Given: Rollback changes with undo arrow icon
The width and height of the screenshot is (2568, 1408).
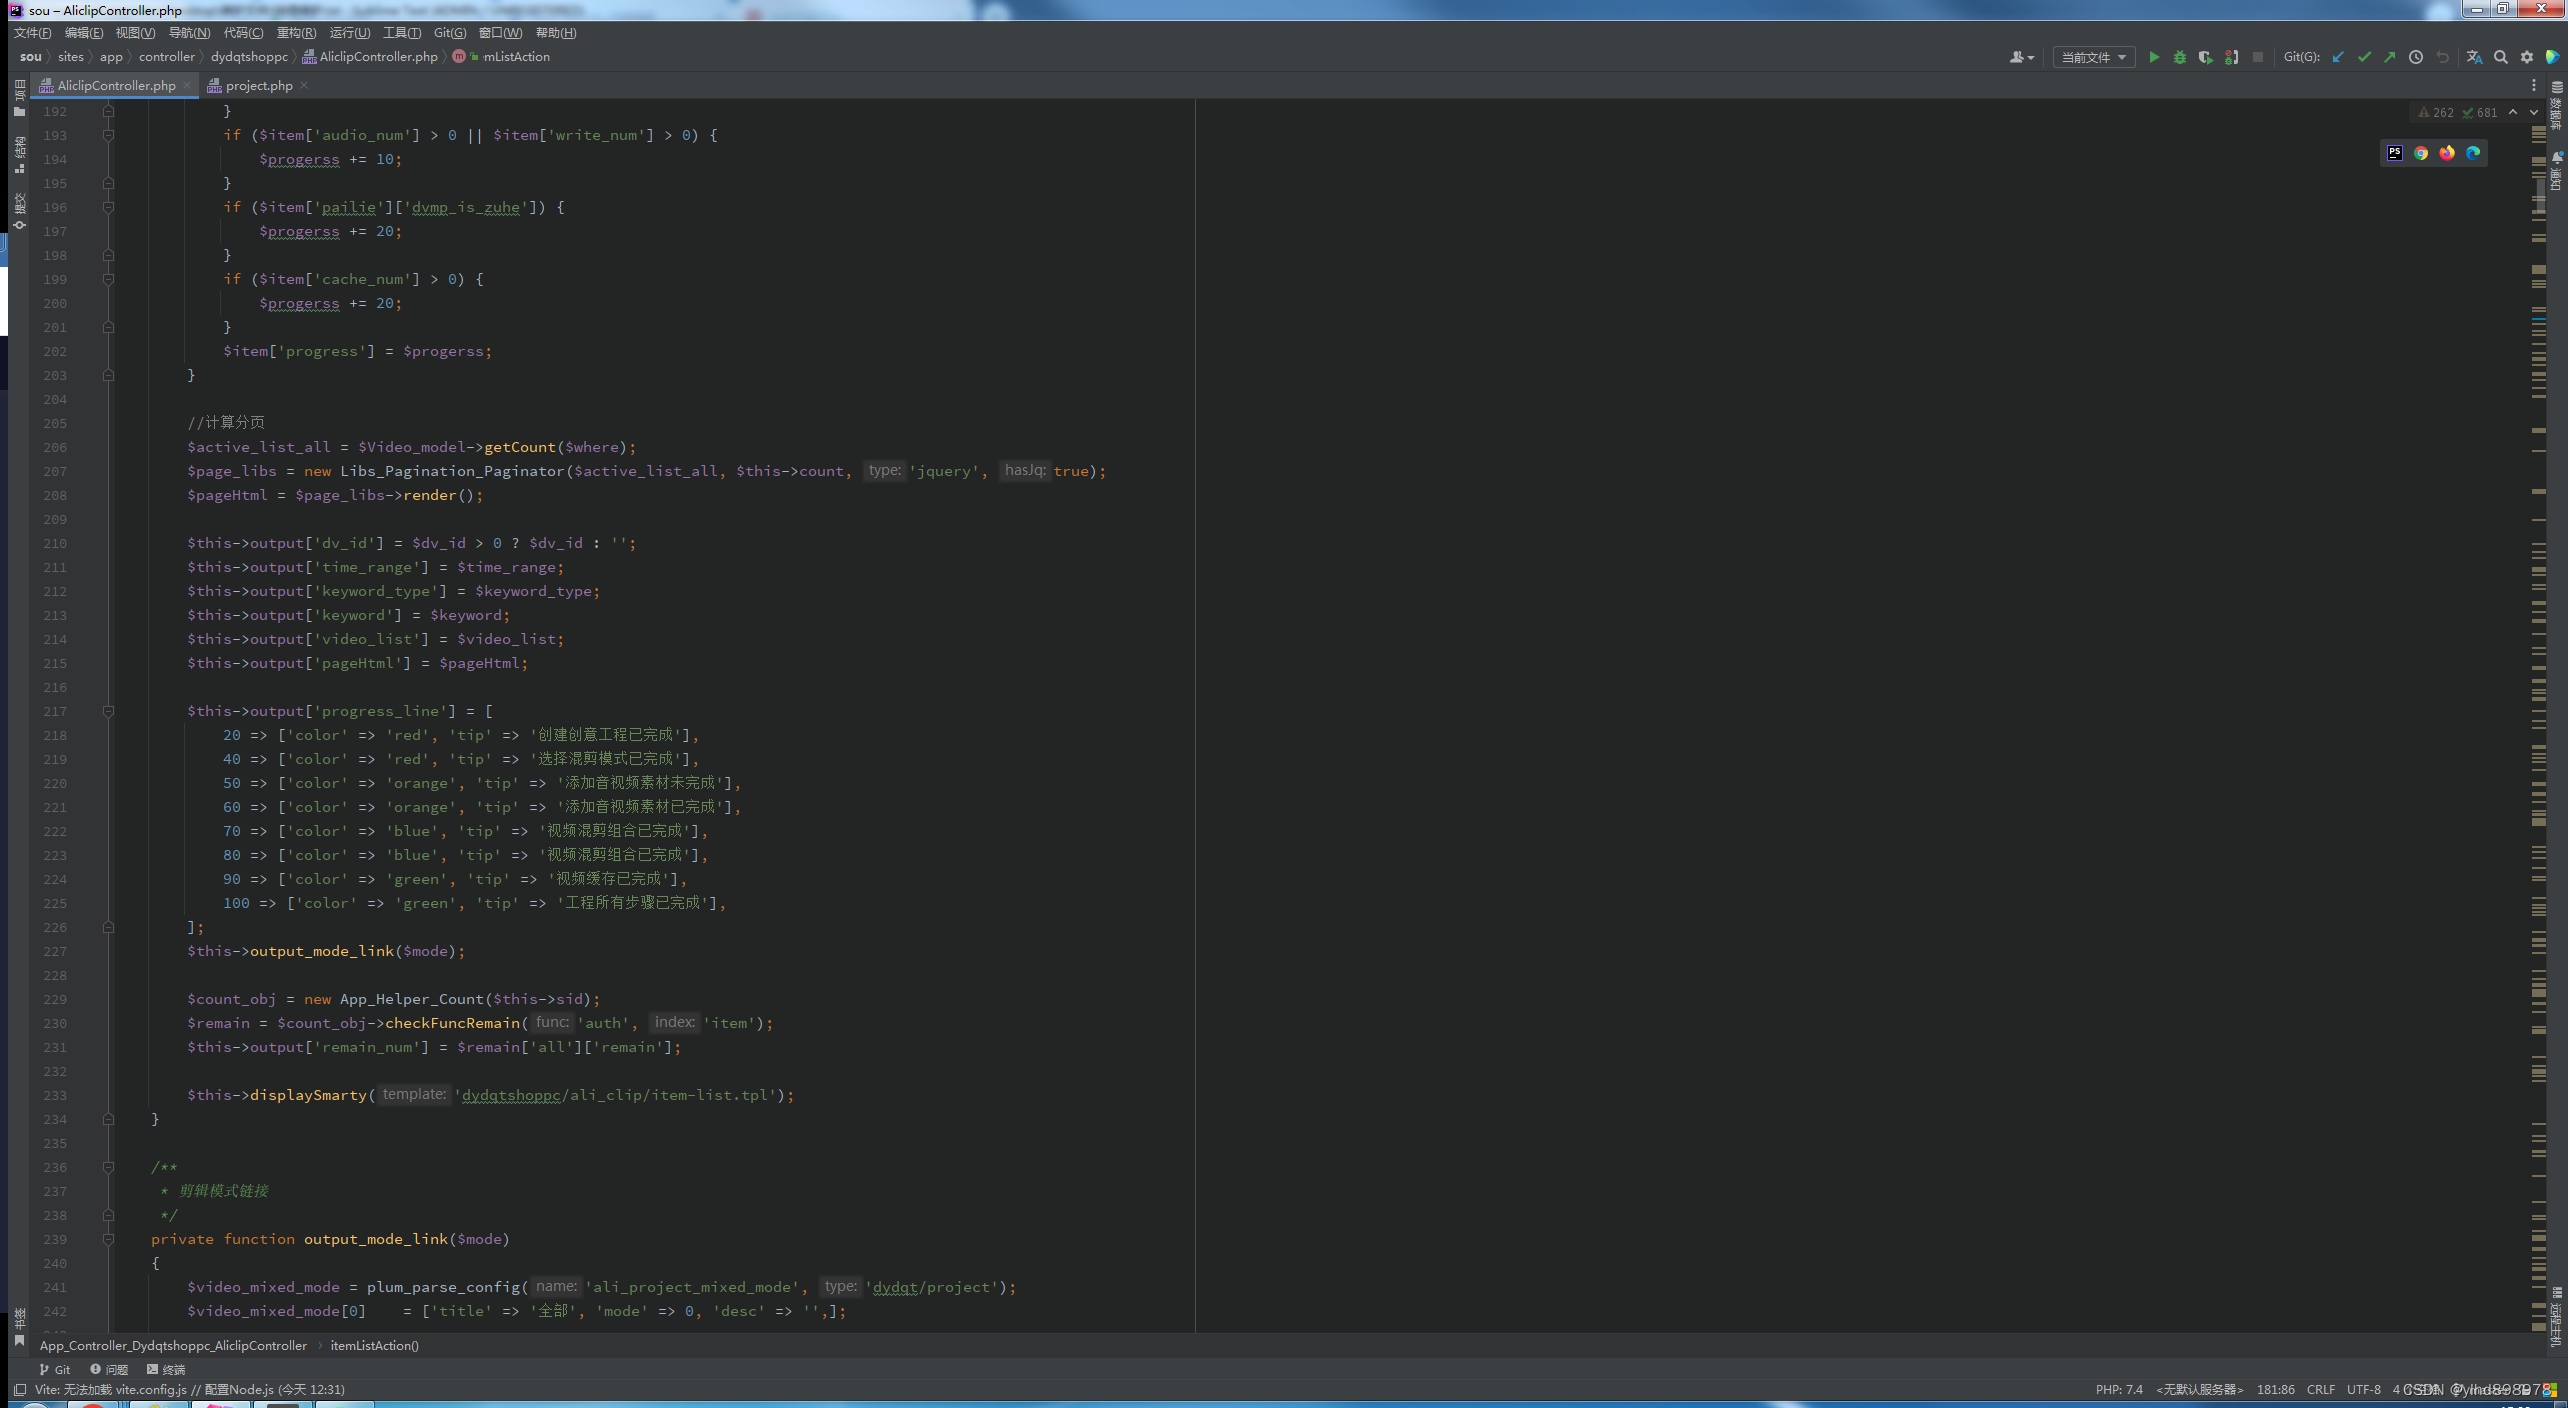Looking at the screenshot, I should tap(2442, 57).
